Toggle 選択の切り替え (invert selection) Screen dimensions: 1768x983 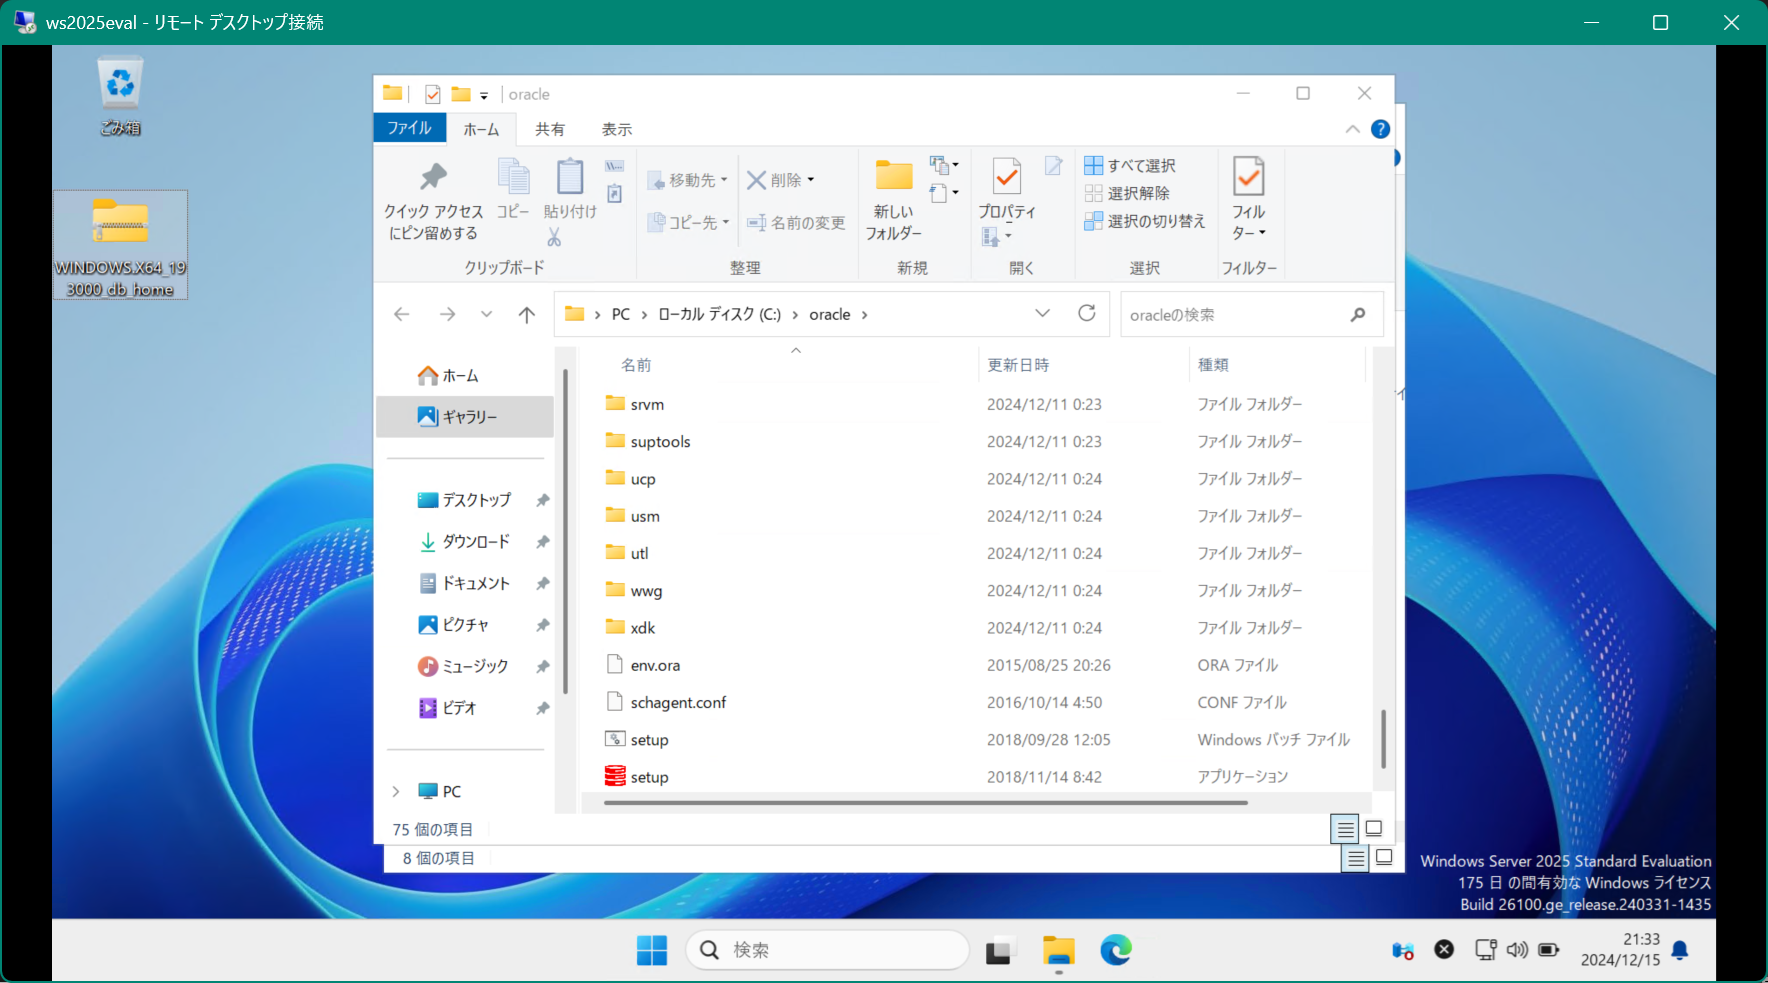[1146, 221]
